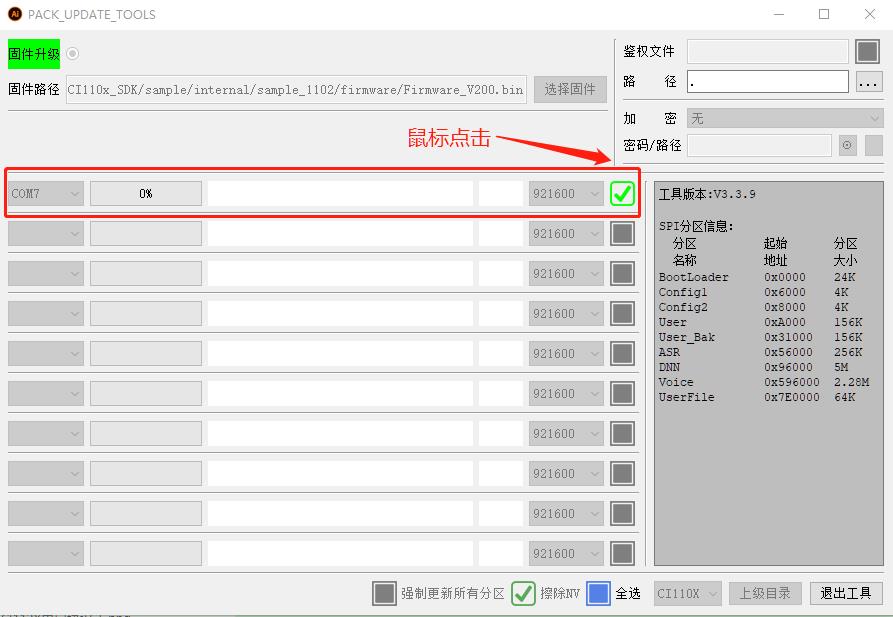This screenshot has height=617, width=893.
Task: Toggle the 擦除NV green checkbox
Action: coord(523,594)
